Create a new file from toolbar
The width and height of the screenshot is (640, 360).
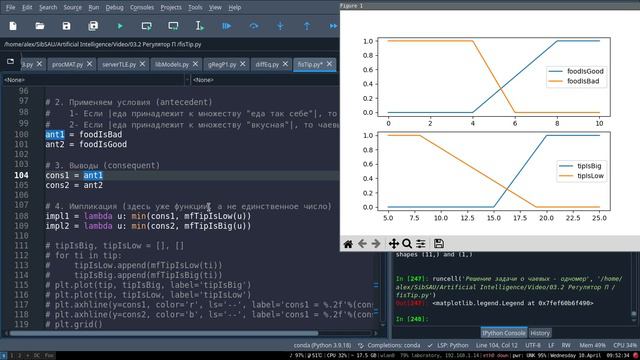(13, 26)
